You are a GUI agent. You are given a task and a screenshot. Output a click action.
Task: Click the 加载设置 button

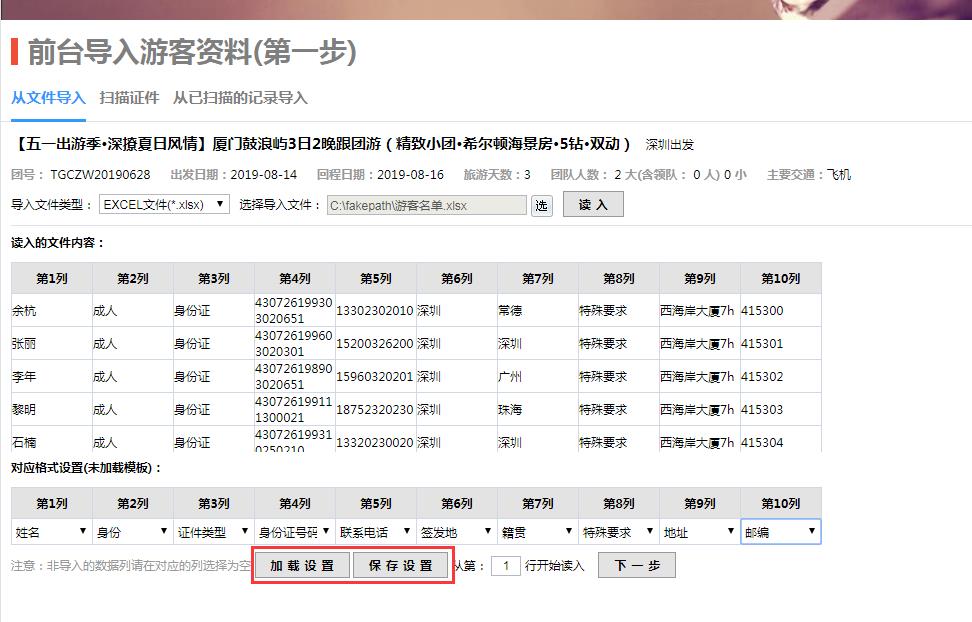pos(302,565)
